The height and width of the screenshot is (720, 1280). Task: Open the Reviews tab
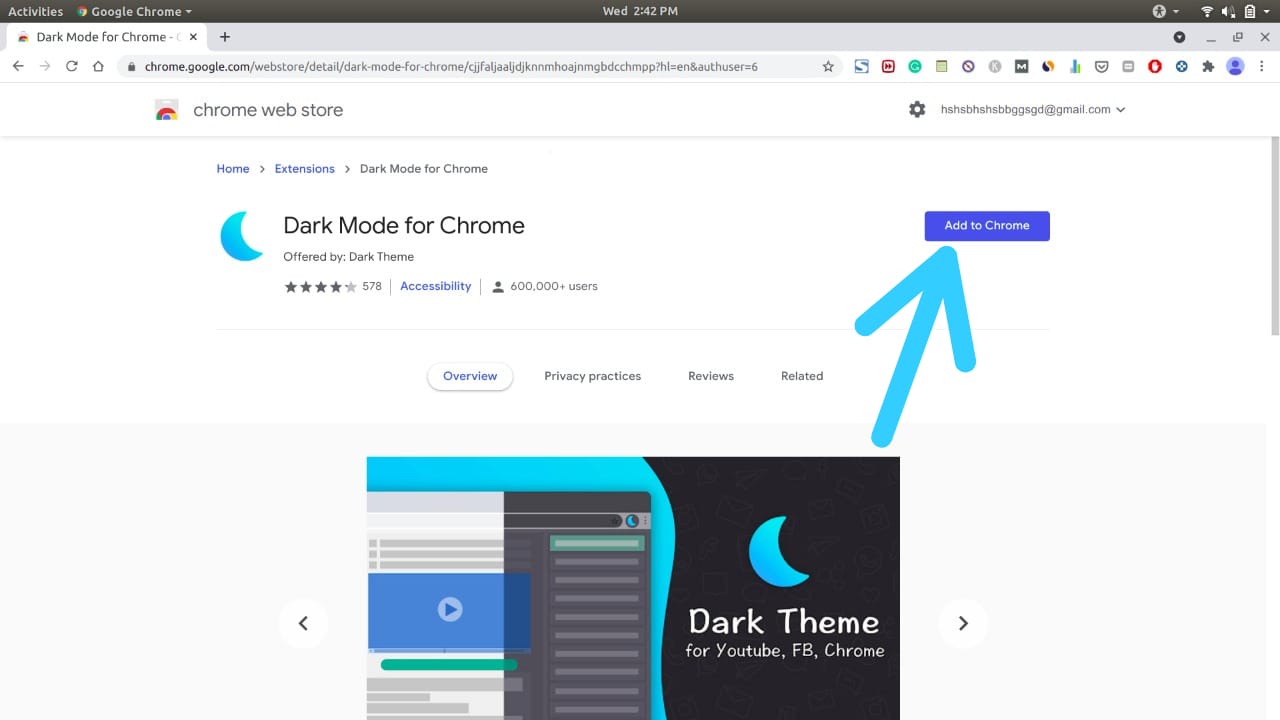coord(711,376)
